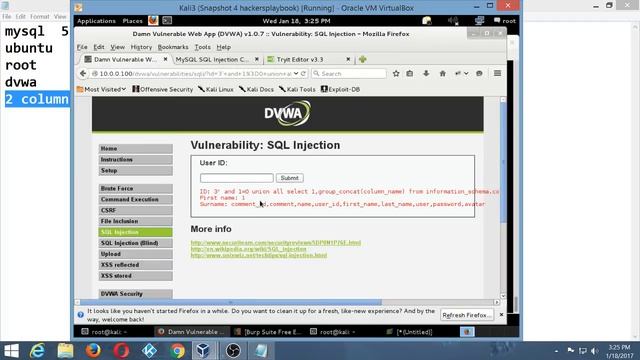Switch to TryIt Editor v3.3 tab
Viewport: 640px width, 360px height.
pyautogui.click(x=300, y=59)
